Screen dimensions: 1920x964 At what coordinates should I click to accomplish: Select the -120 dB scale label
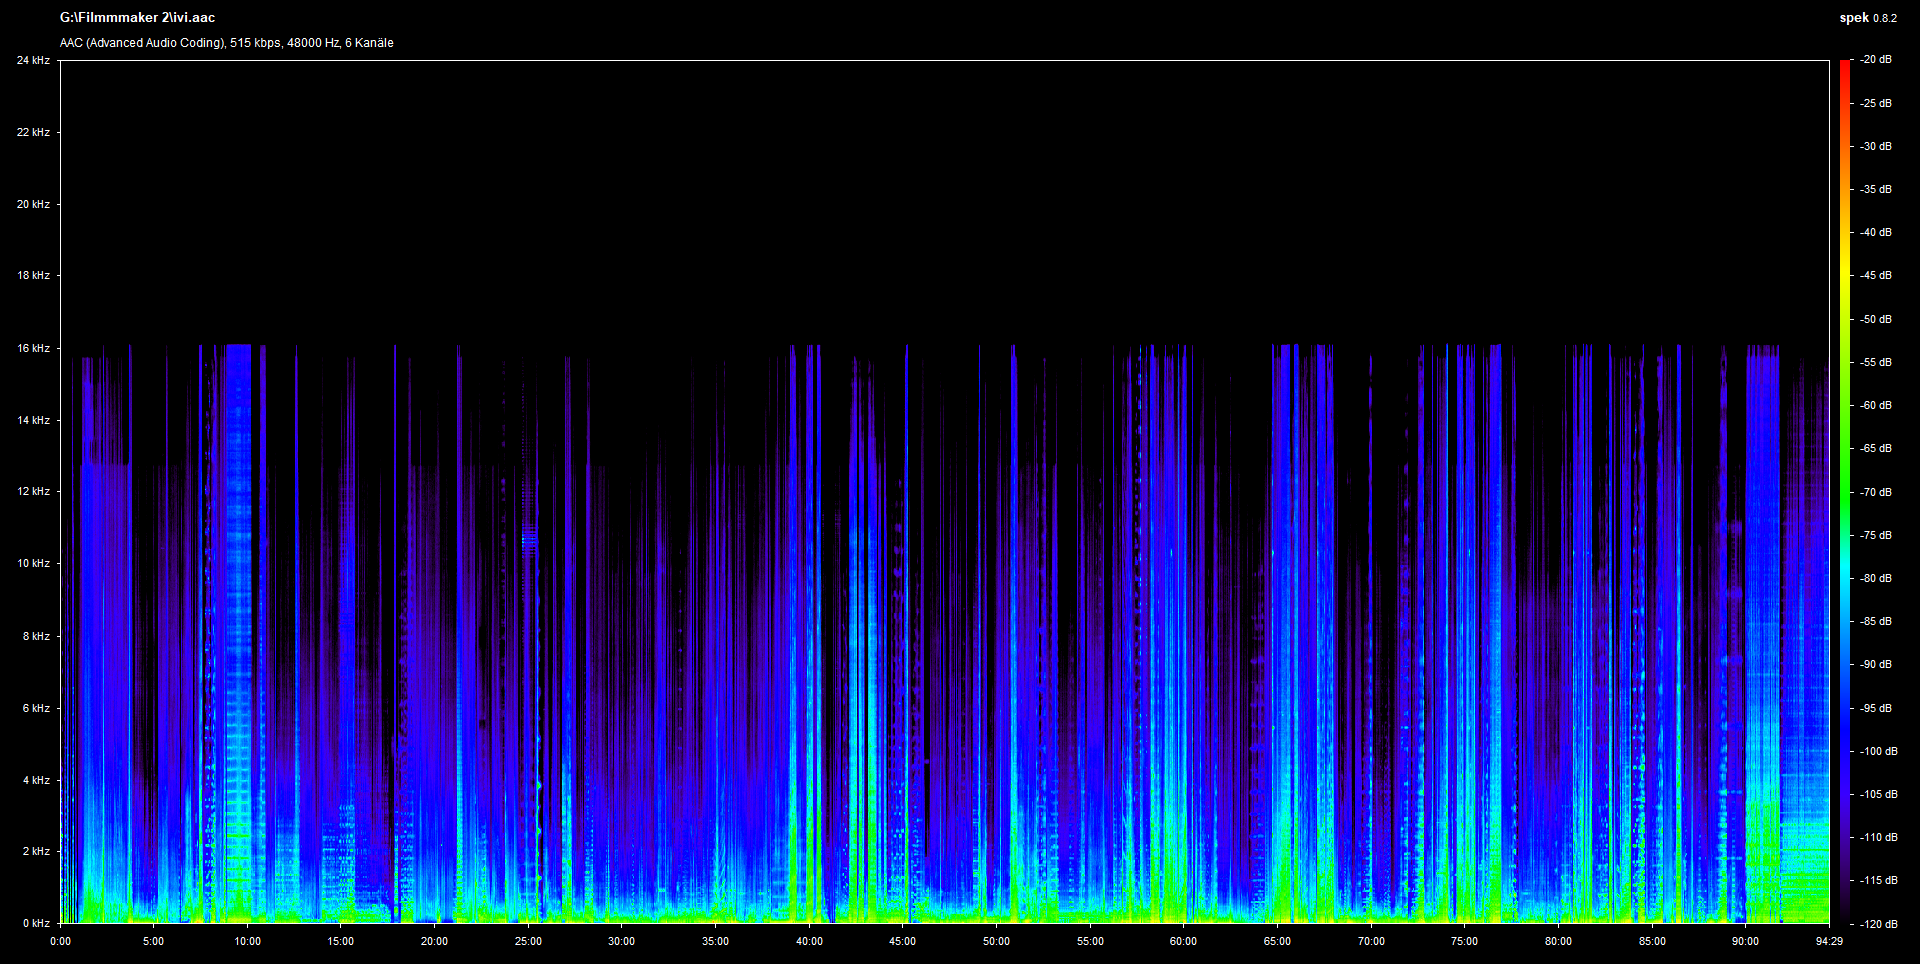(1878, 924)
